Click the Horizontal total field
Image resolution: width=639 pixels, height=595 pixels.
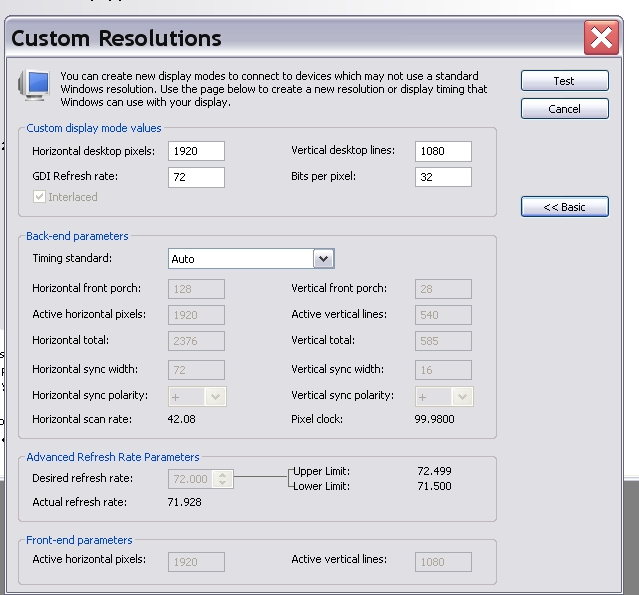click(196, 341)
